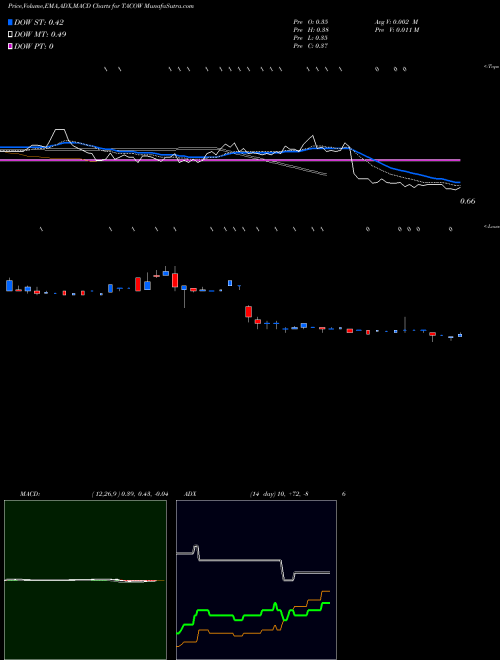500x660 pixels.
Task: Click the 'Pre V: 0.011 M' volume text
Action: point(396,30)
